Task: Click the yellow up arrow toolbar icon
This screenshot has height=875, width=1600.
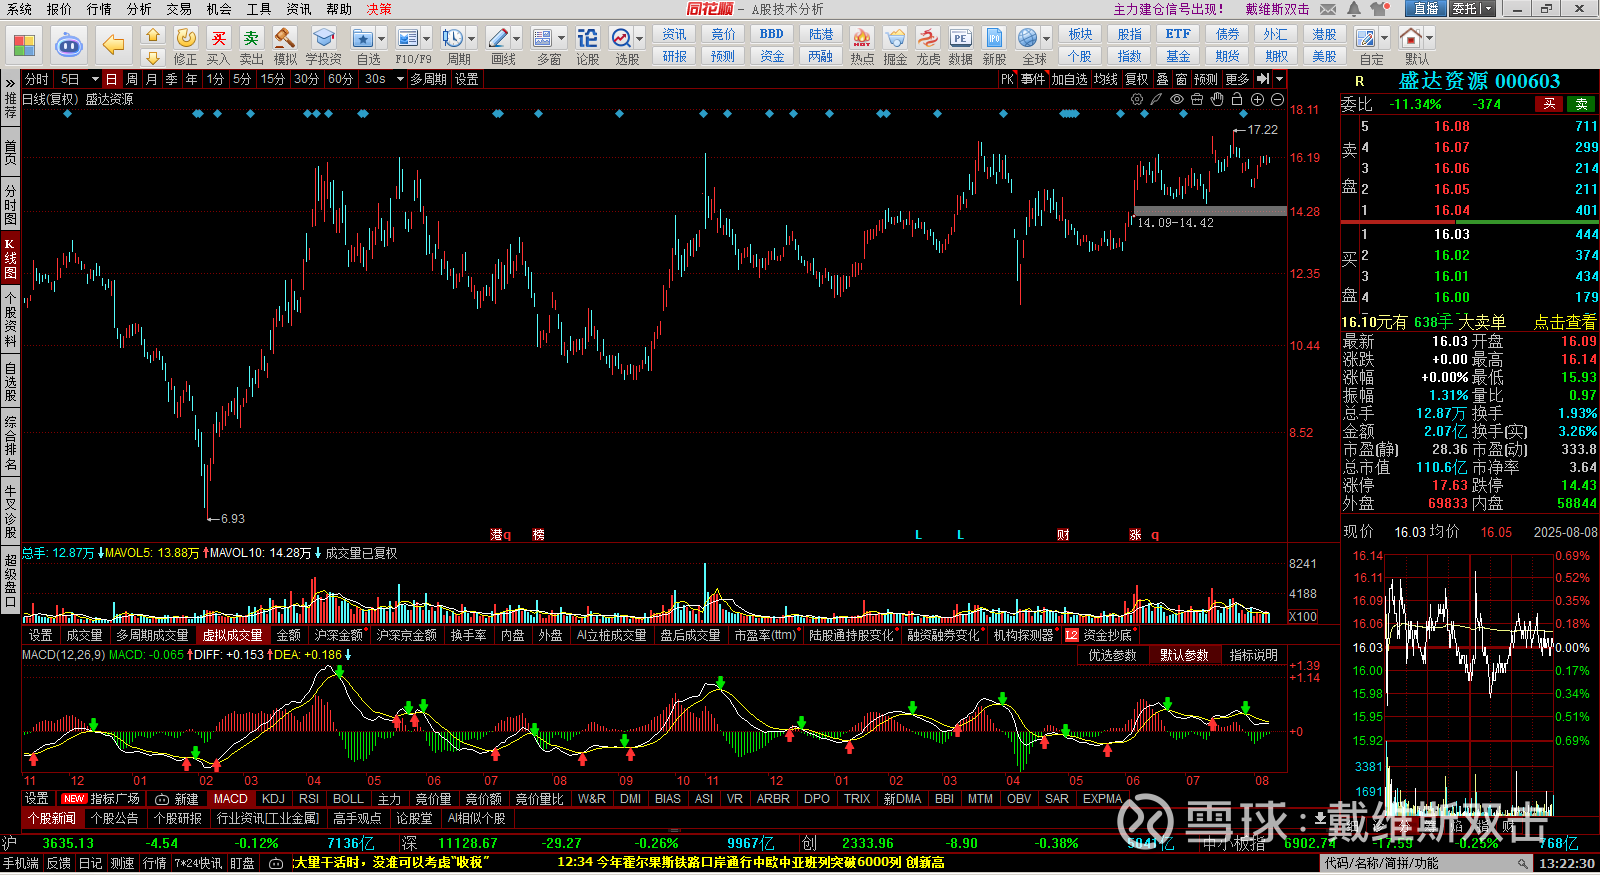Action: point(153,35)
